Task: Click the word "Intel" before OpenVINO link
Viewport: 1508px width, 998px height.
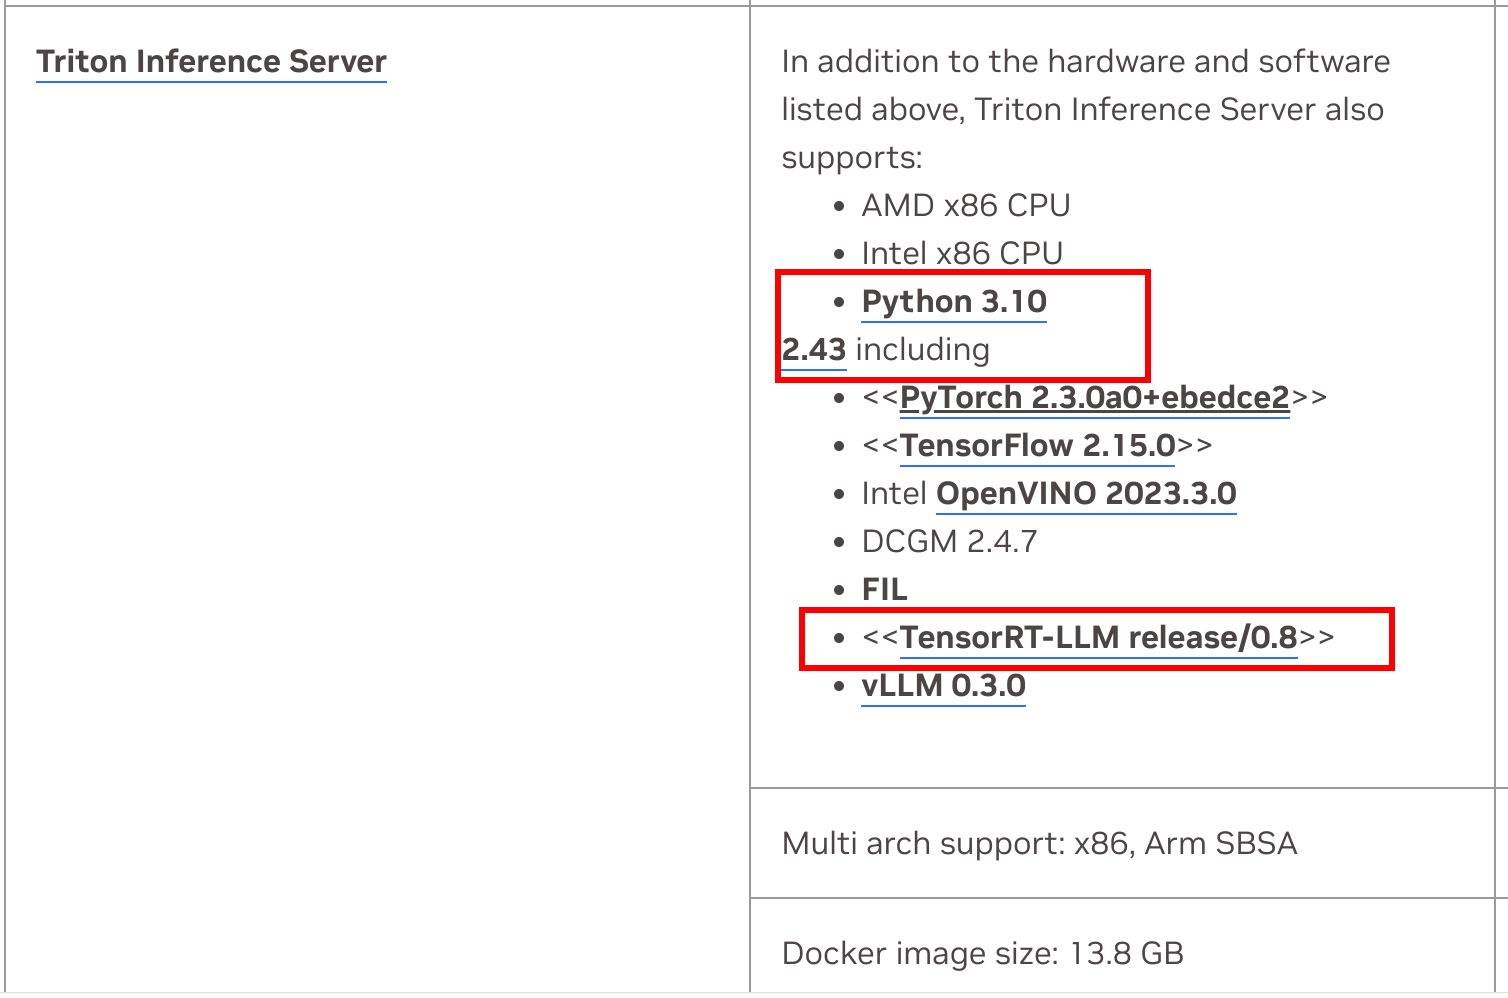Action: pyautogui.click(x=894, y=494)
